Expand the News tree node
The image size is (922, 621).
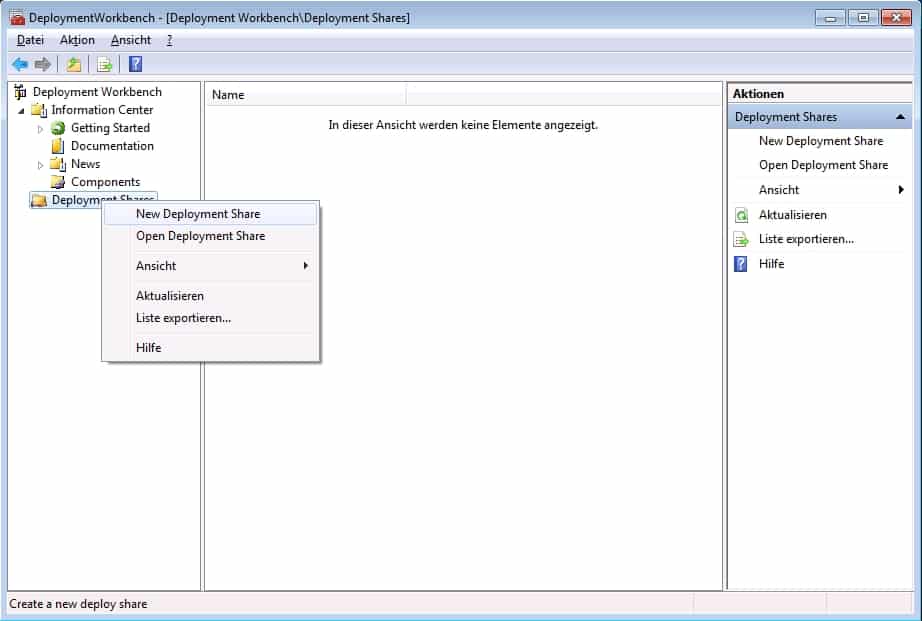[x=40, y=165]
